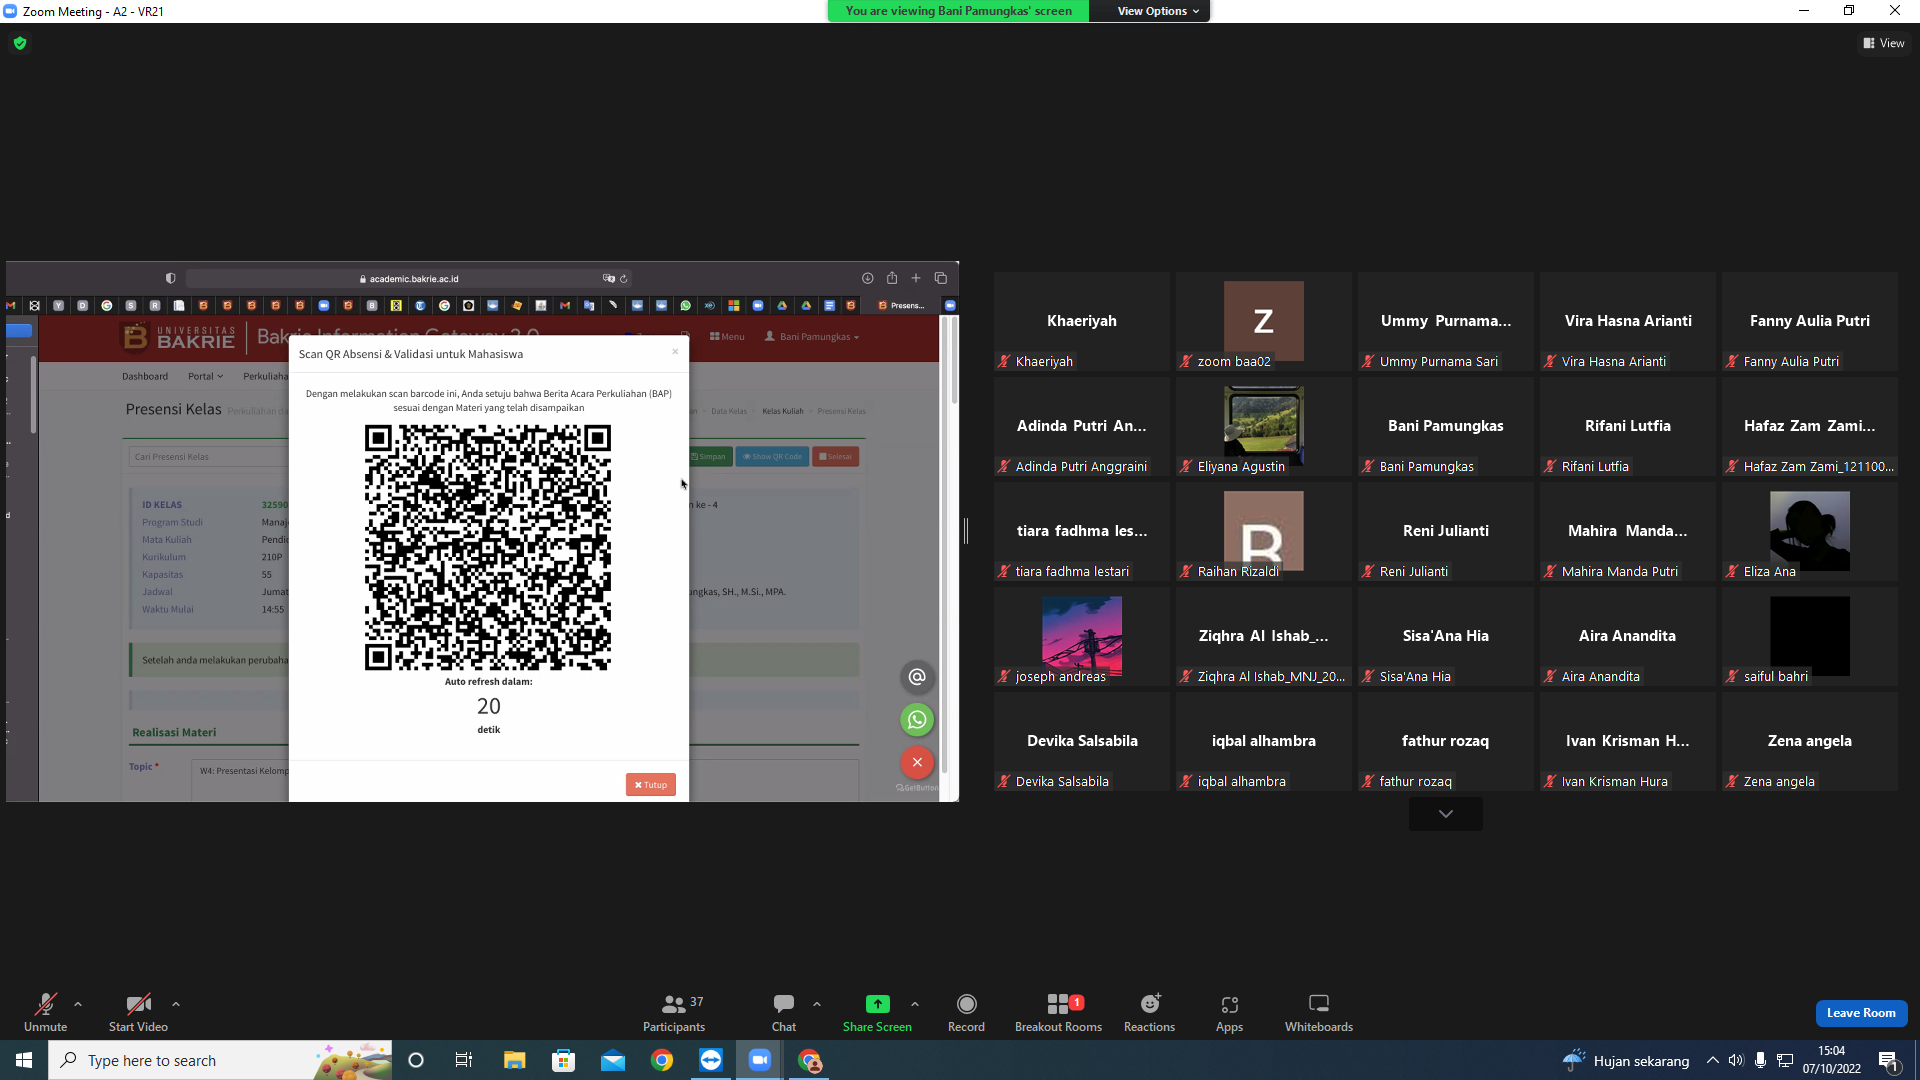Click the browser tab overview icon

pyautogui.click(x=941, y=278)
